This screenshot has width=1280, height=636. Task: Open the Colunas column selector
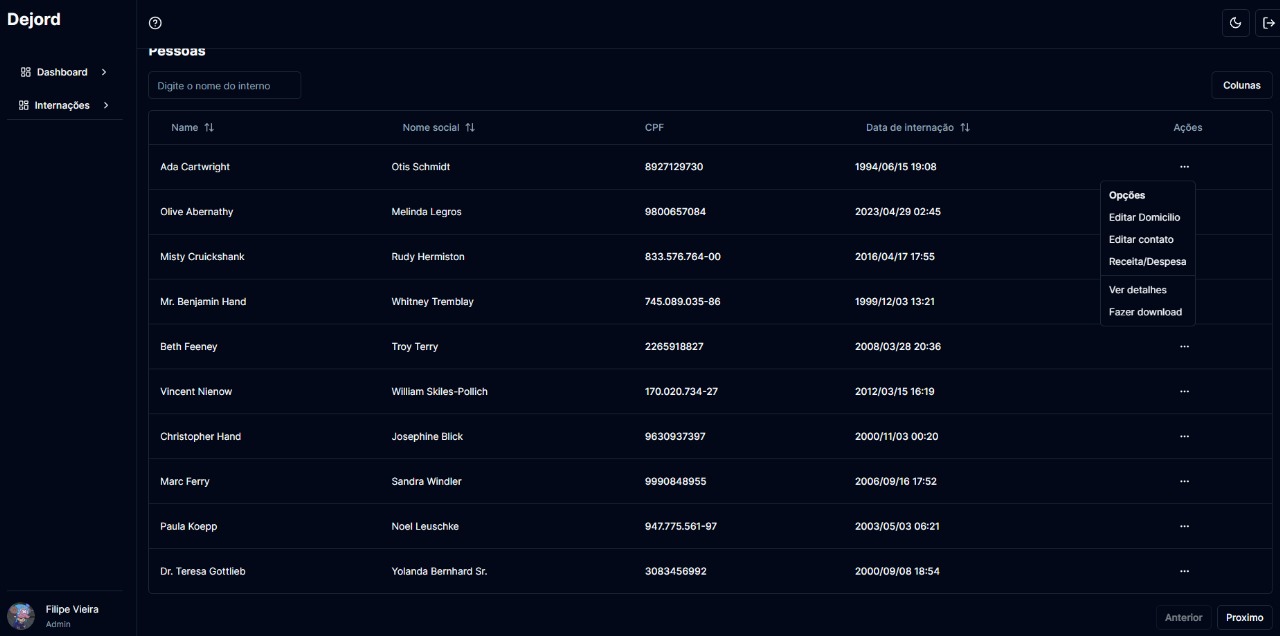pos(1241,85)
